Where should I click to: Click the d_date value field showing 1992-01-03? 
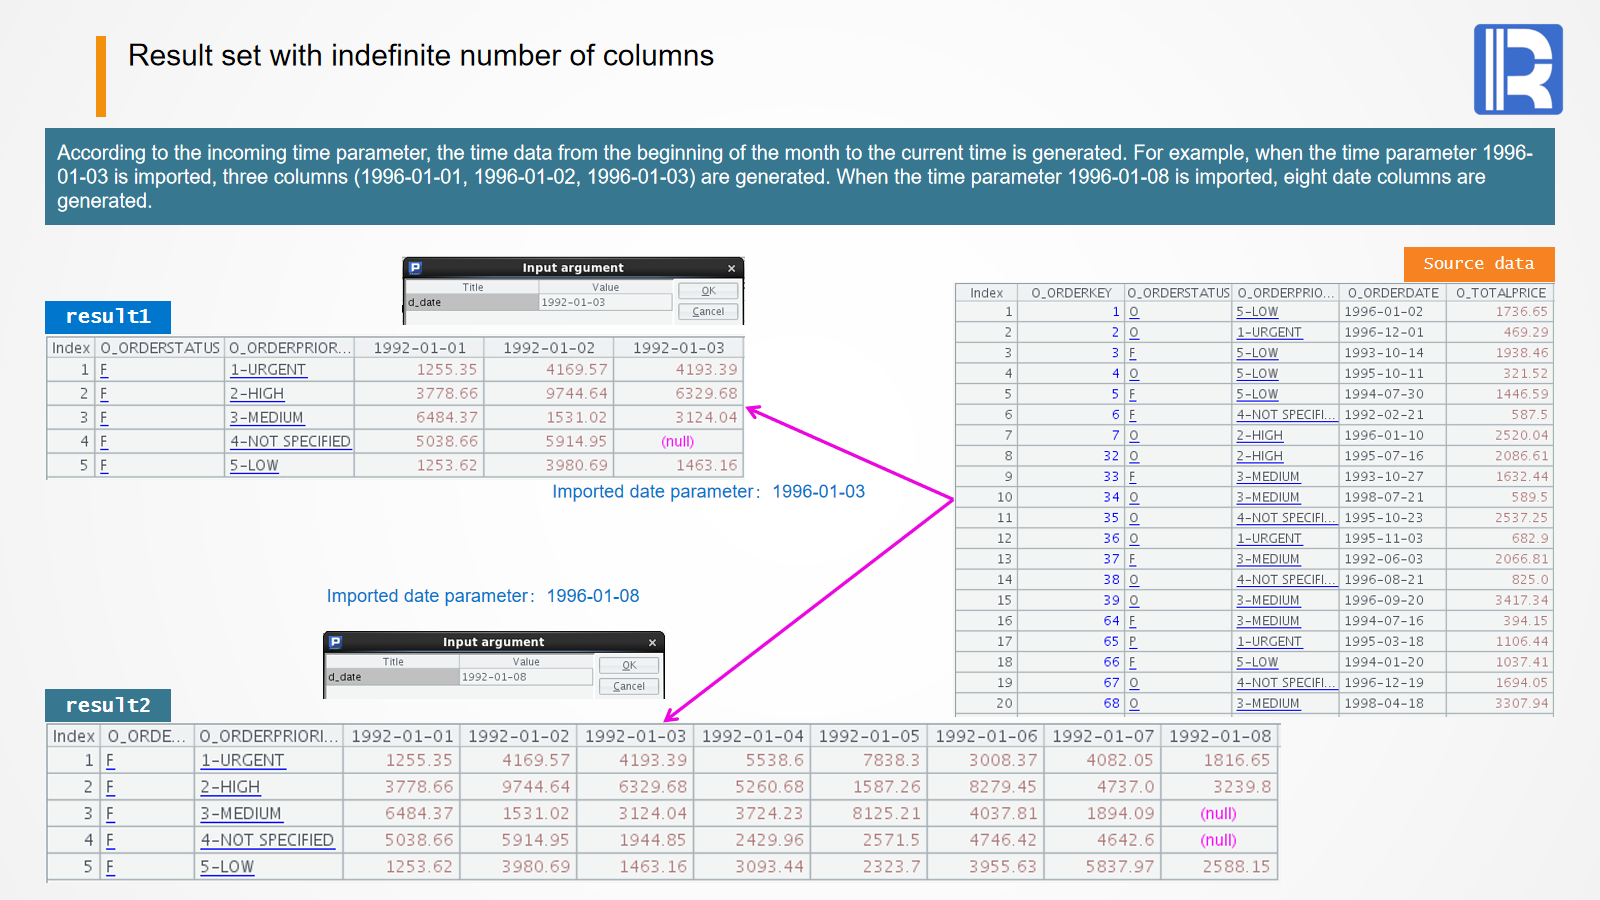(x=604, y=302)
